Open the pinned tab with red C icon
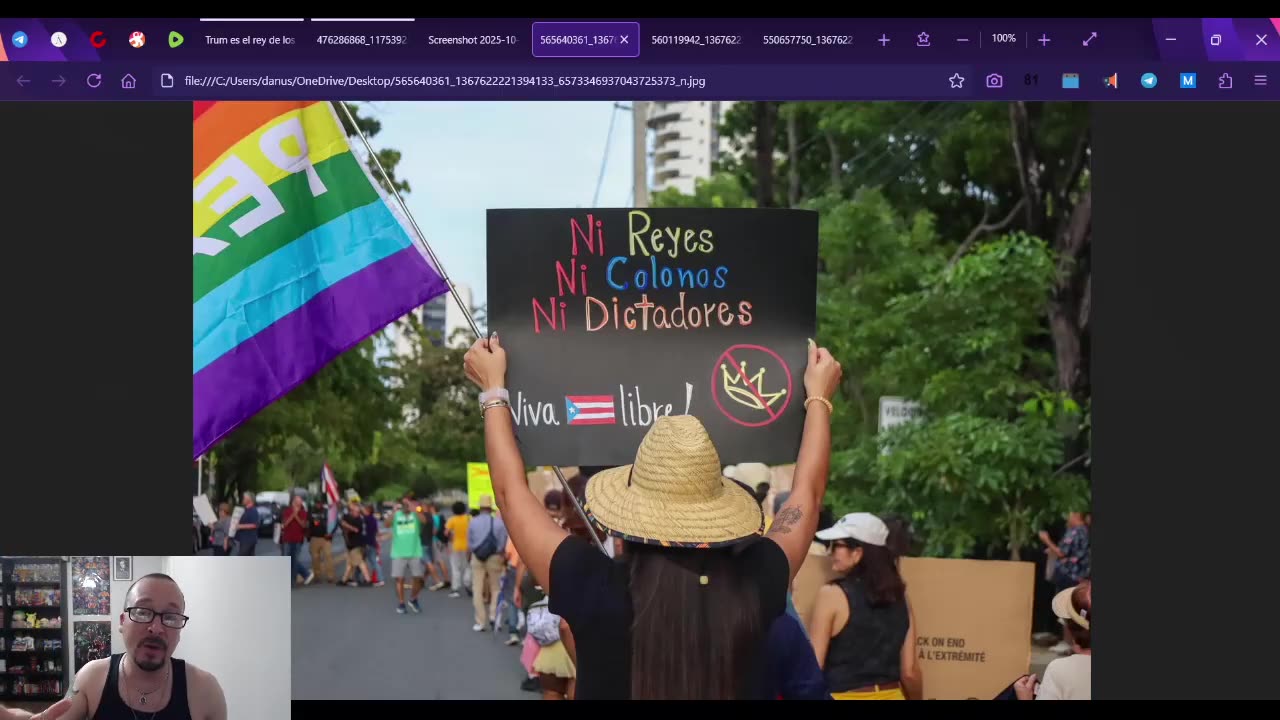 98,40
